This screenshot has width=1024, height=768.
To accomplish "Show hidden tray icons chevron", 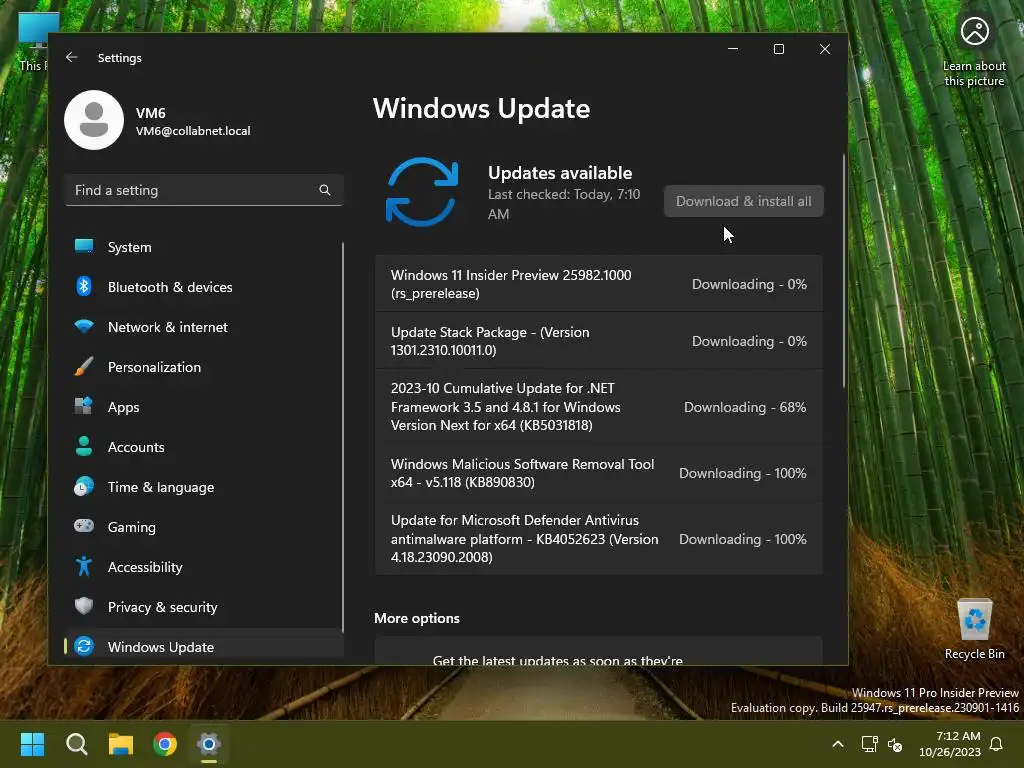I will click(838, 744).
